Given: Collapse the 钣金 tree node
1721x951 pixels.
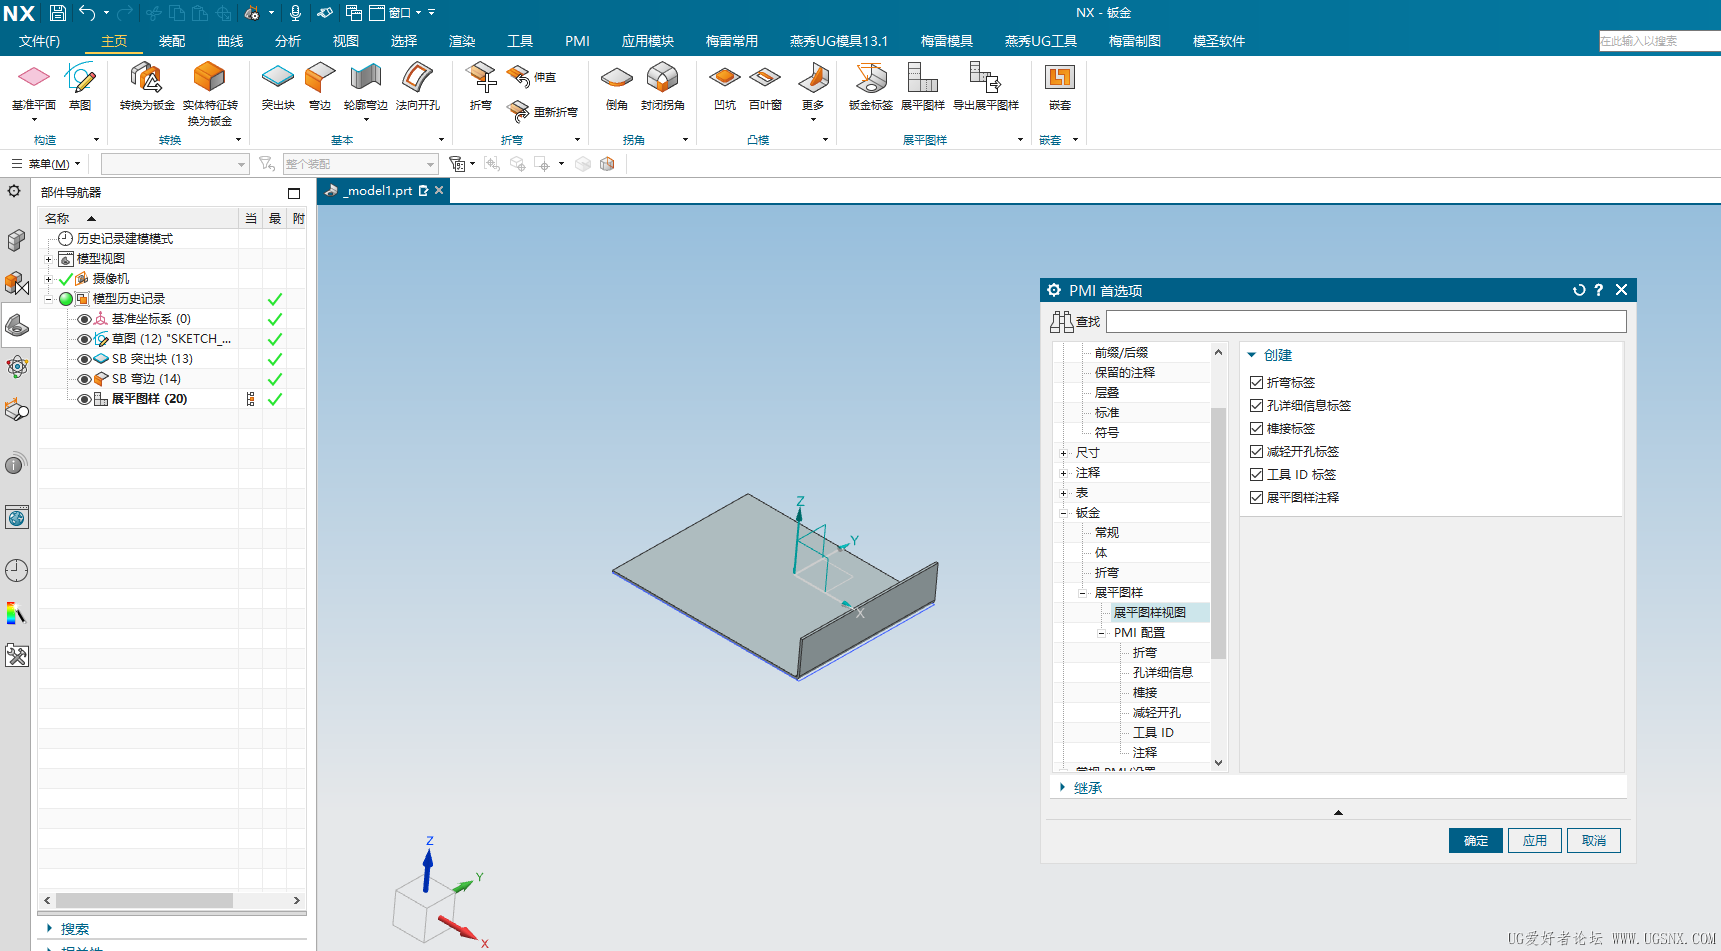Looking at the screenshot, I should (1064, 513).
